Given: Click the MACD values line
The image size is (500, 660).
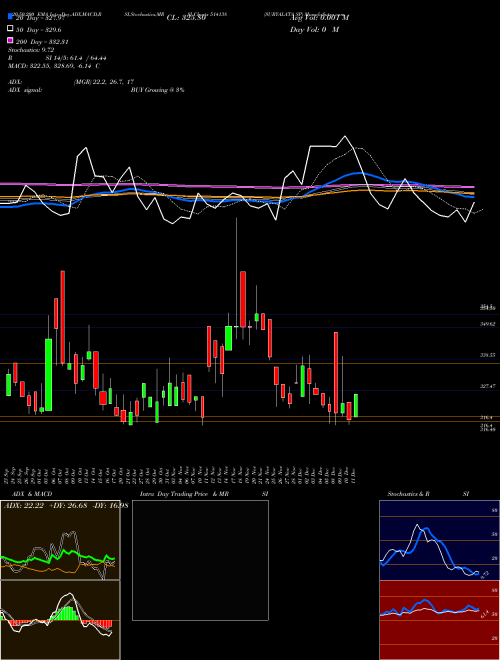Looking at the screenshot, I should (54, 66).
